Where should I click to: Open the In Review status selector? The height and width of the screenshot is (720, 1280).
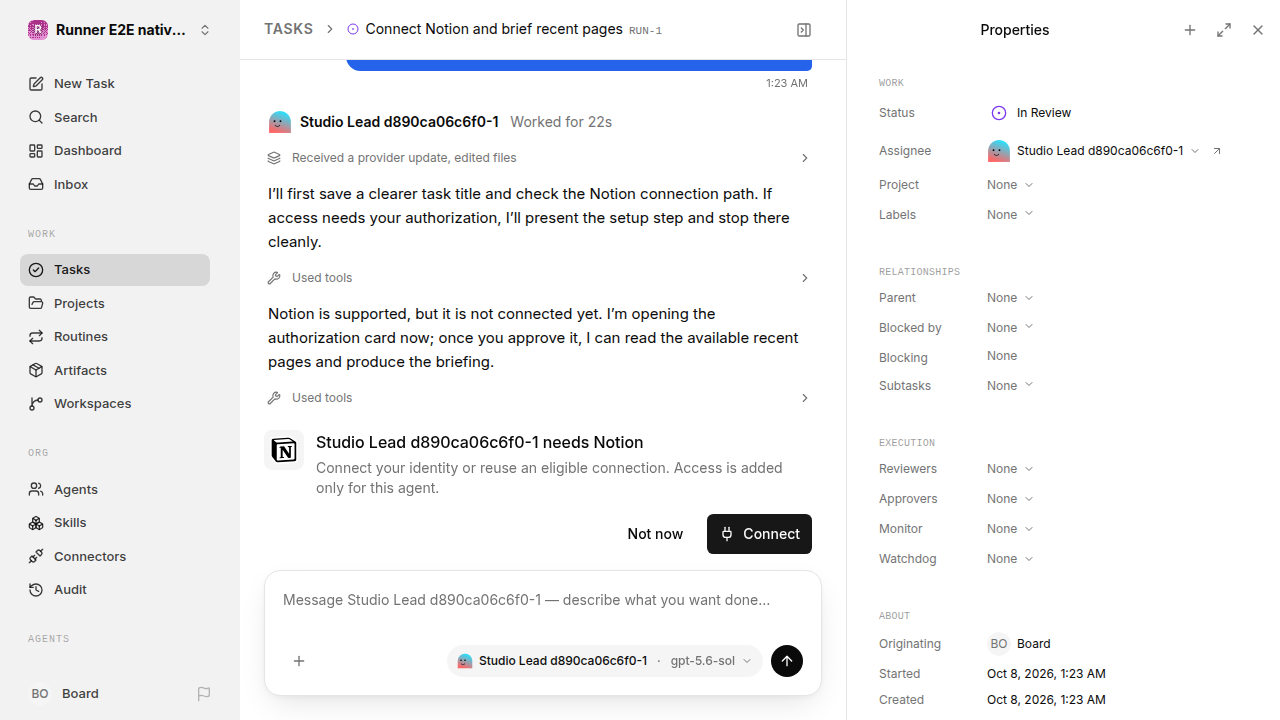[1031, 113]
